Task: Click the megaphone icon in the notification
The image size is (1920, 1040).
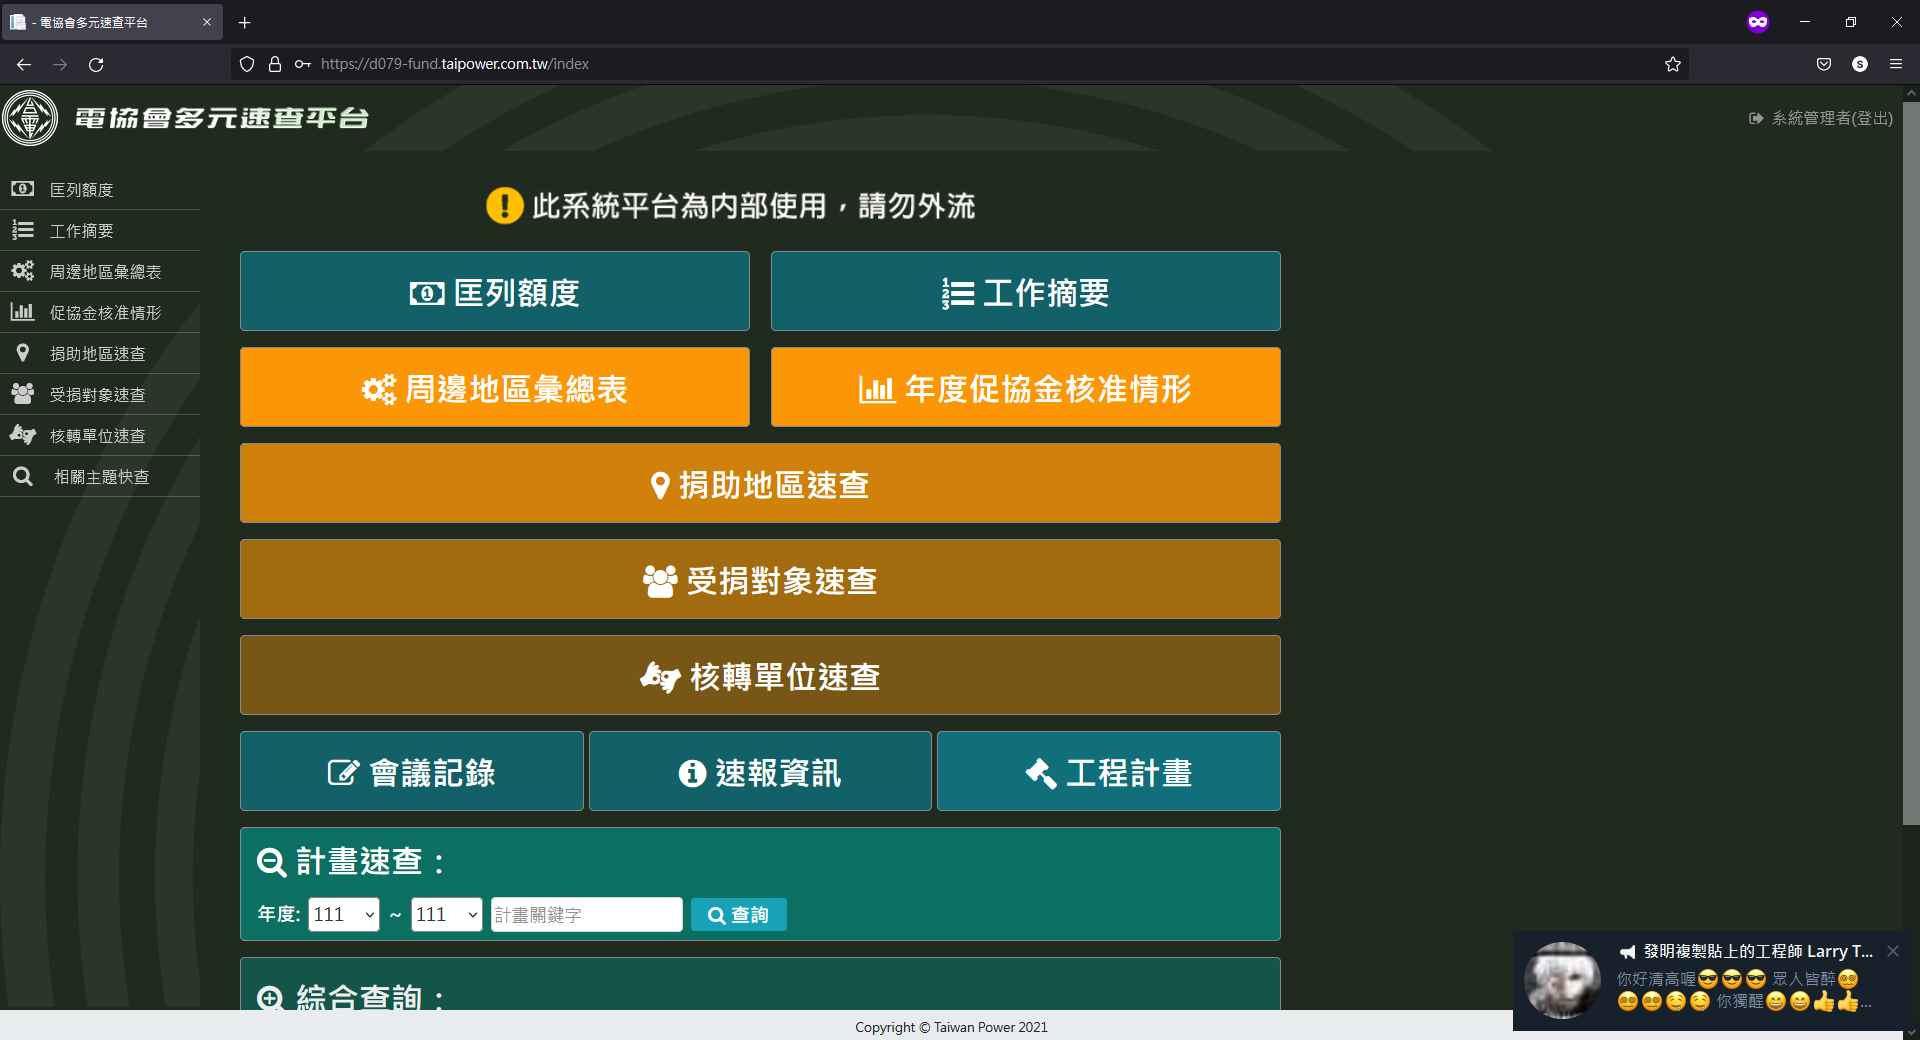Action: [x=1628, y=952]
